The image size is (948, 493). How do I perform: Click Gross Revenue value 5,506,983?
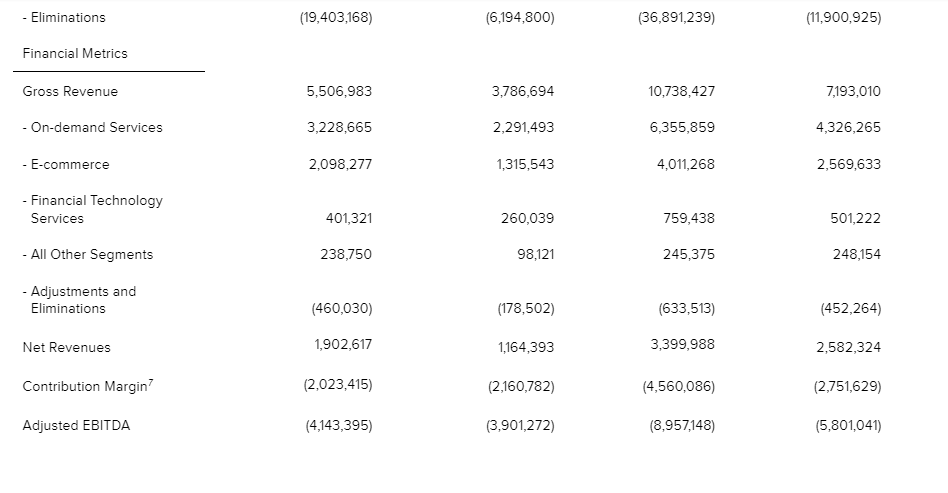point(339,91)
